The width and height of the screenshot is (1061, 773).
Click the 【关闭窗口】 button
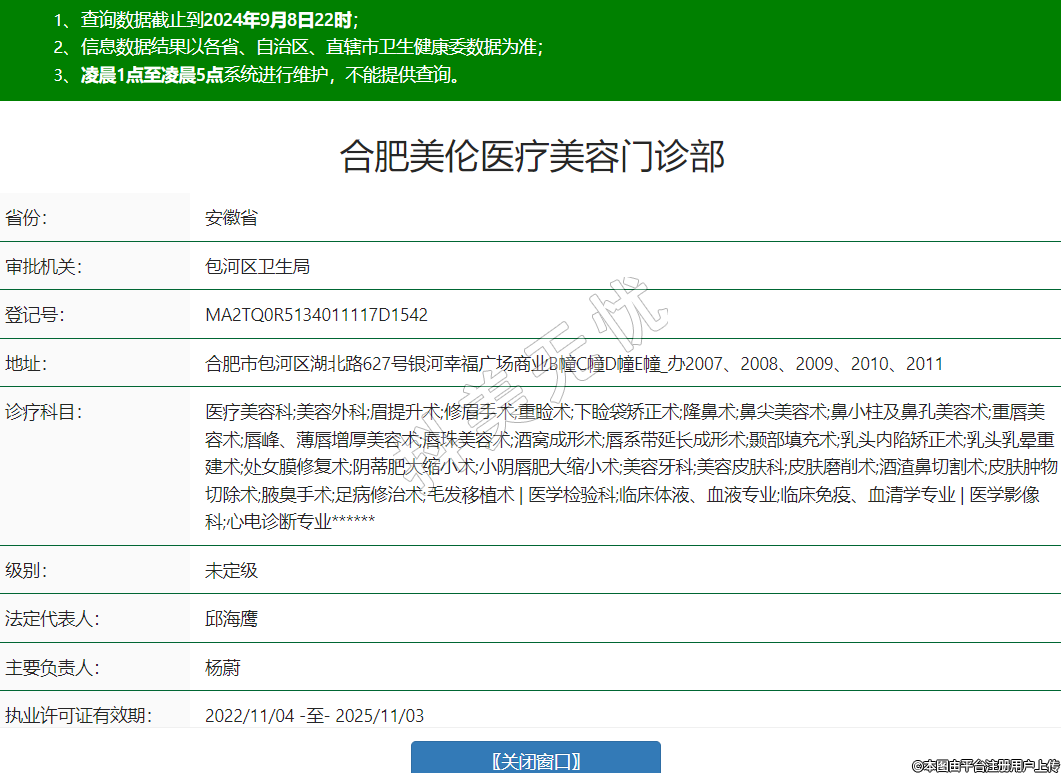click(535, 760)
